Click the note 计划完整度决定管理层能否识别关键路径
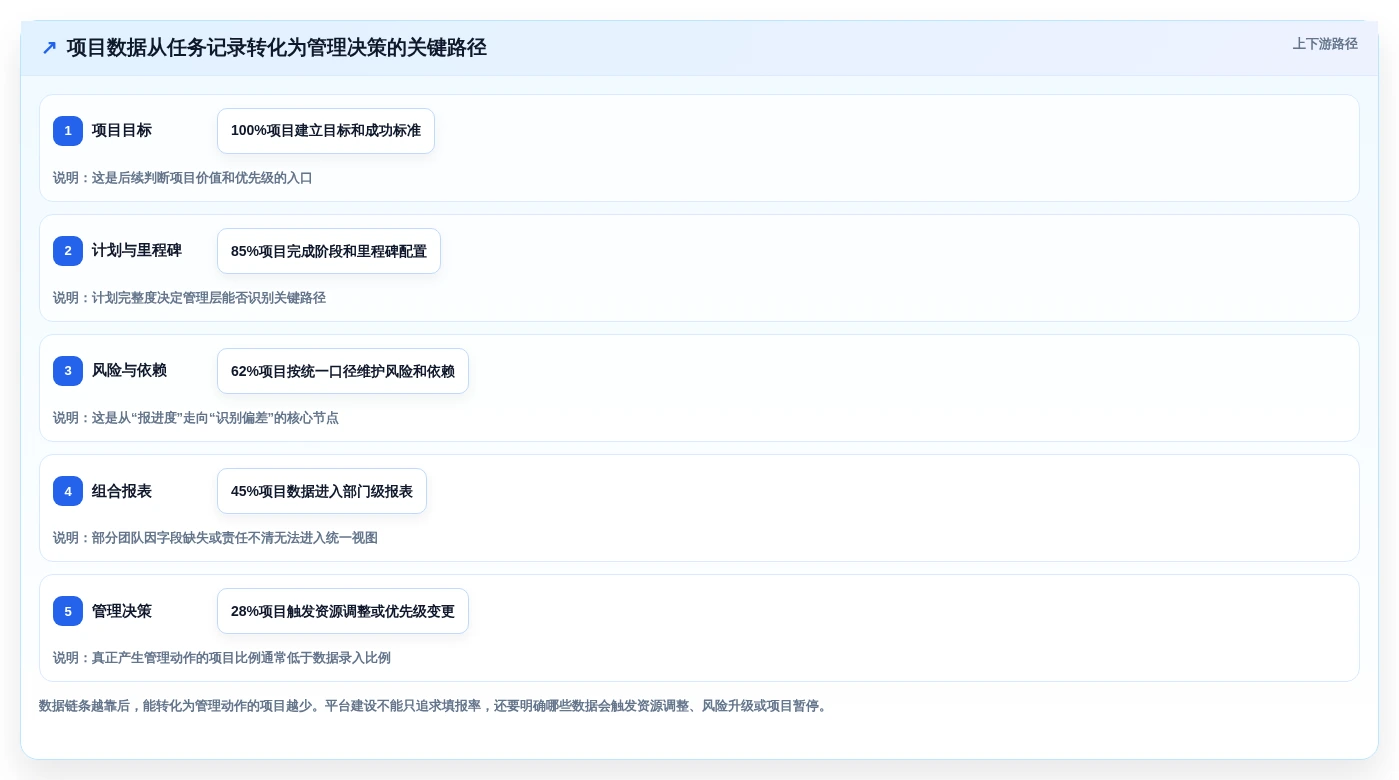The image size is (1399, 780). 189,298
